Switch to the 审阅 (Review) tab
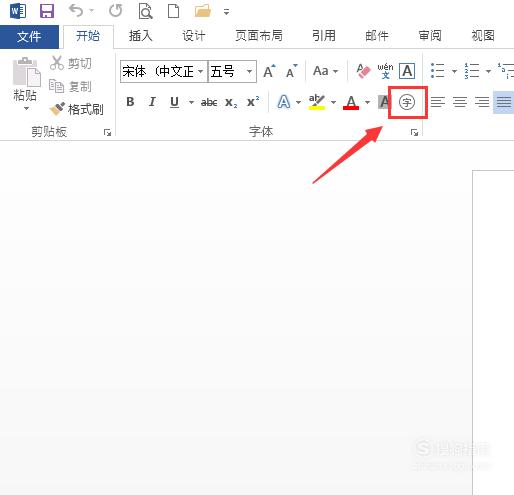The image size is (514, 495). pos(430,36)
